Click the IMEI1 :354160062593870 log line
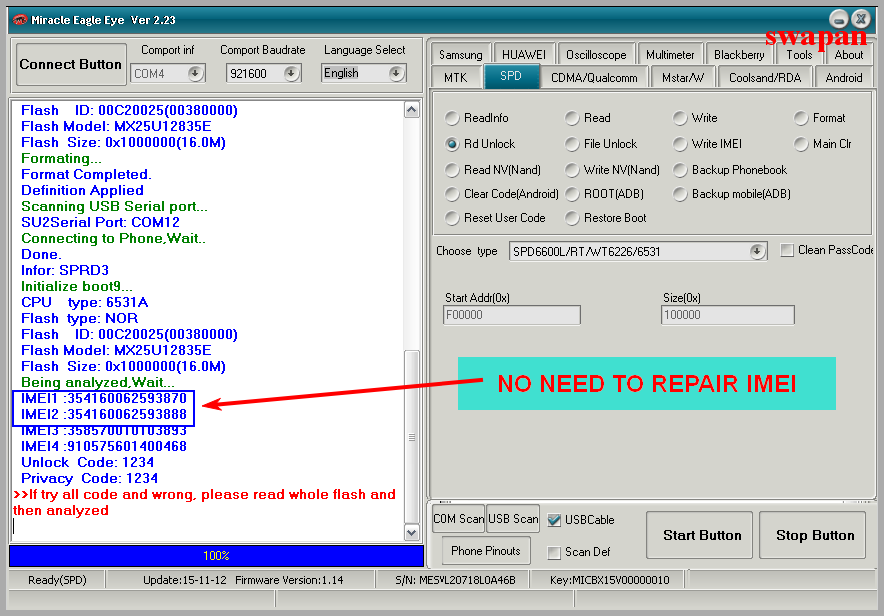The height and width of the screenshot is (616, 884). pos(104,398)
